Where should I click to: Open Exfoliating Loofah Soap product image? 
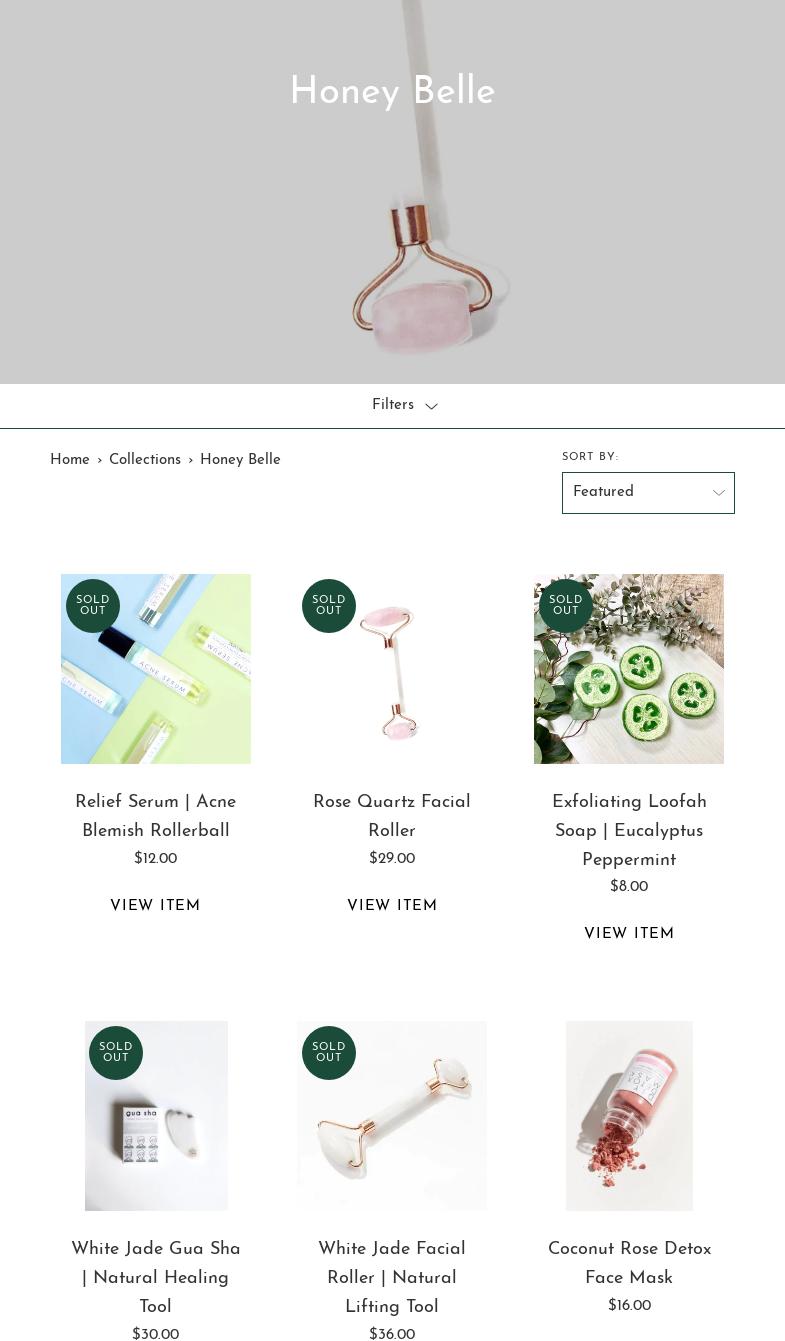[x=629, y=669]
